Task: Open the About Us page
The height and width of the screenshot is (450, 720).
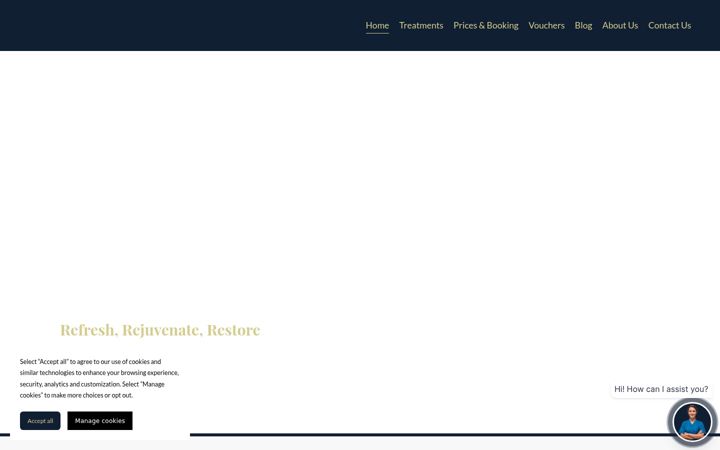Action: (x=620, y=25)
